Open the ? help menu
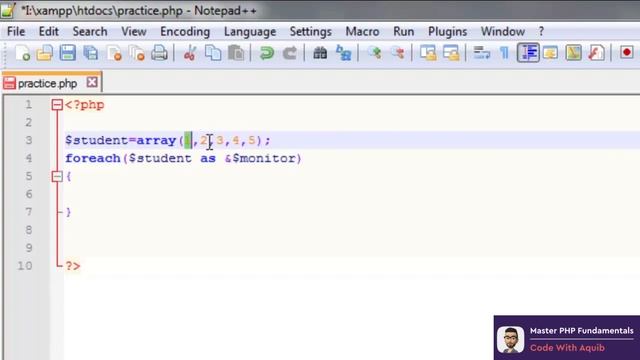 click(x=541, y=31)
